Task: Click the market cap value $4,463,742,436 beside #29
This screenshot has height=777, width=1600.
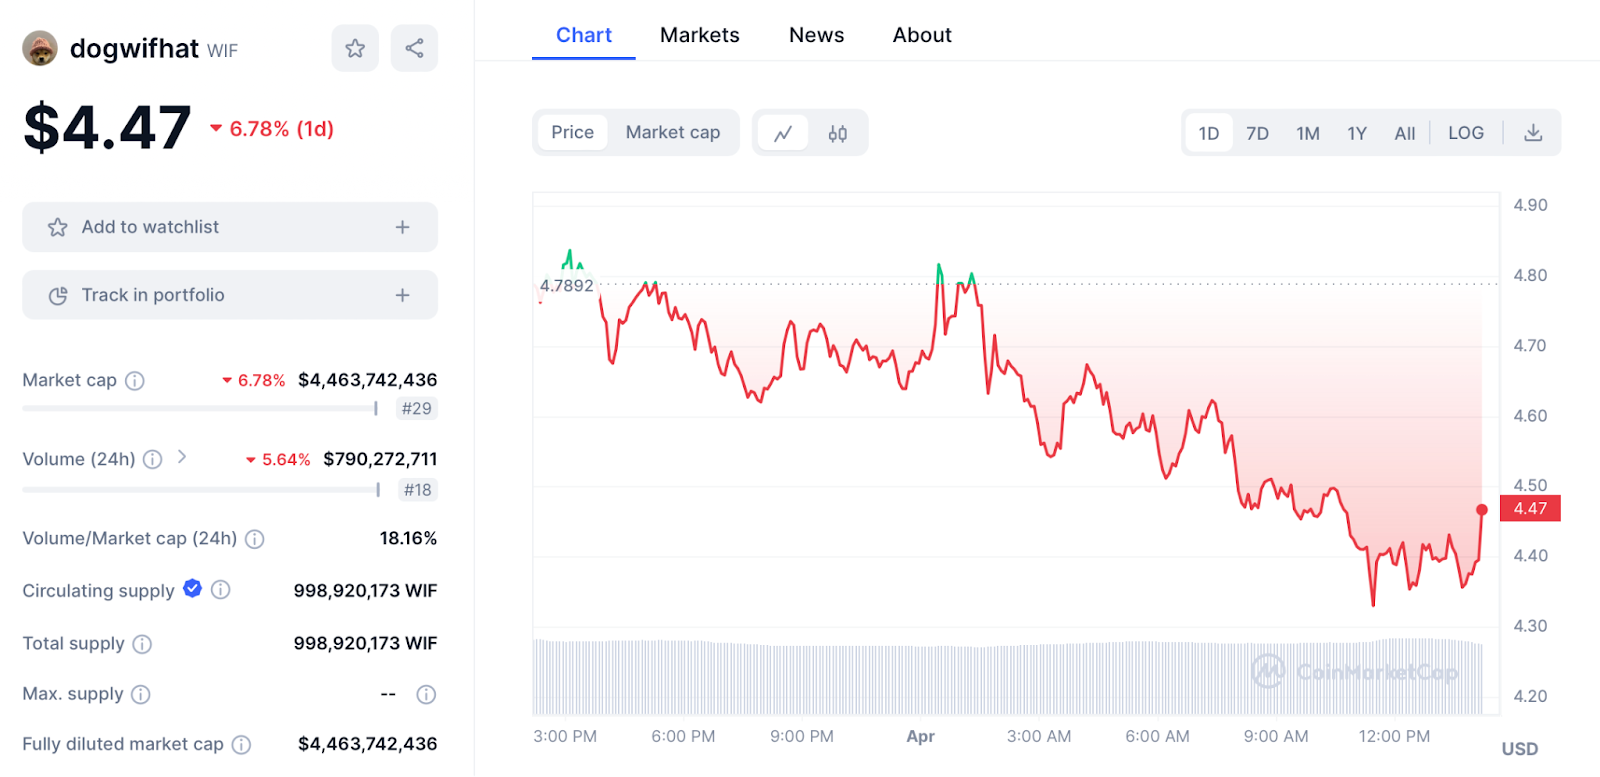Action: pos(368,380)
